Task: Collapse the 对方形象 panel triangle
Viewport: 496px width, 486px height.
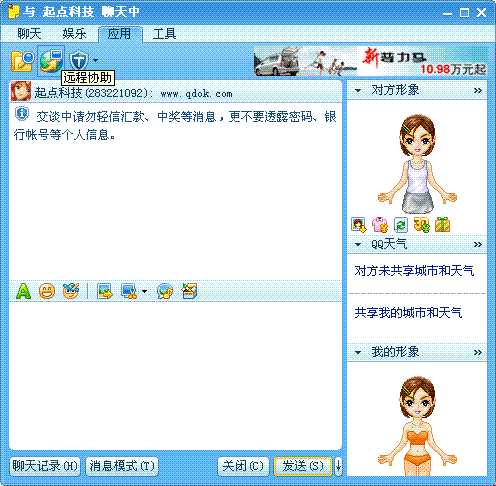Action: (358, 90)
